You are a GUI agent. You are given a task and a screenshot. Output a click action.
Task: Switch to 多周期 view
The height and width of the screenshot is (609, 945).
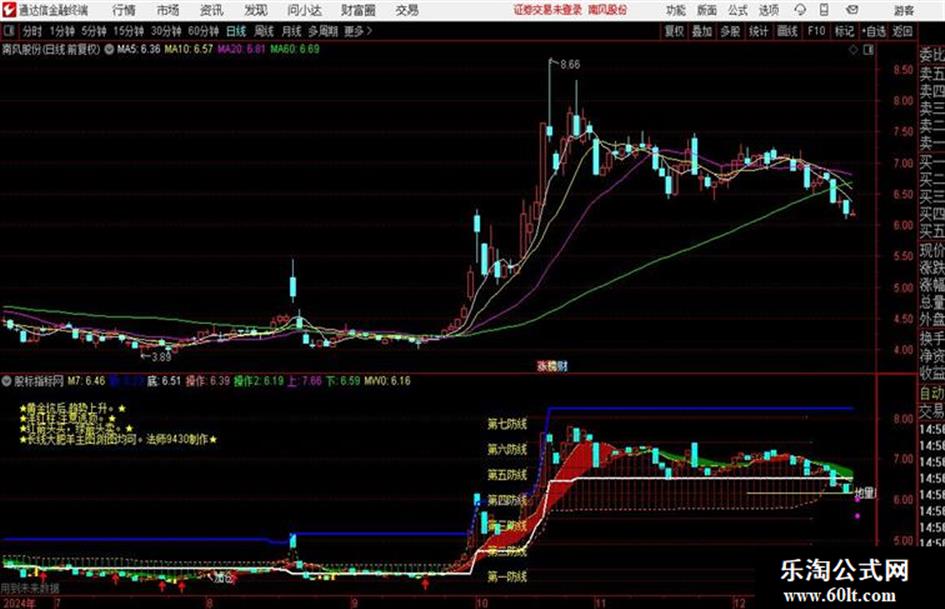(323, 31)
